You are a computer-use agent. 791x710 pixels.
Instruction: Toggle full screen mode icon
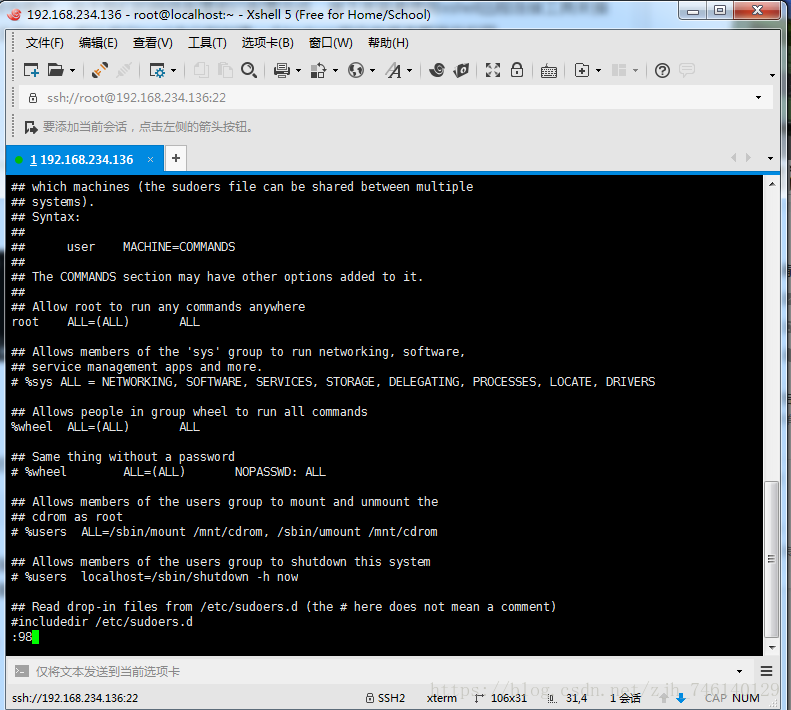(x=493, y=70)
